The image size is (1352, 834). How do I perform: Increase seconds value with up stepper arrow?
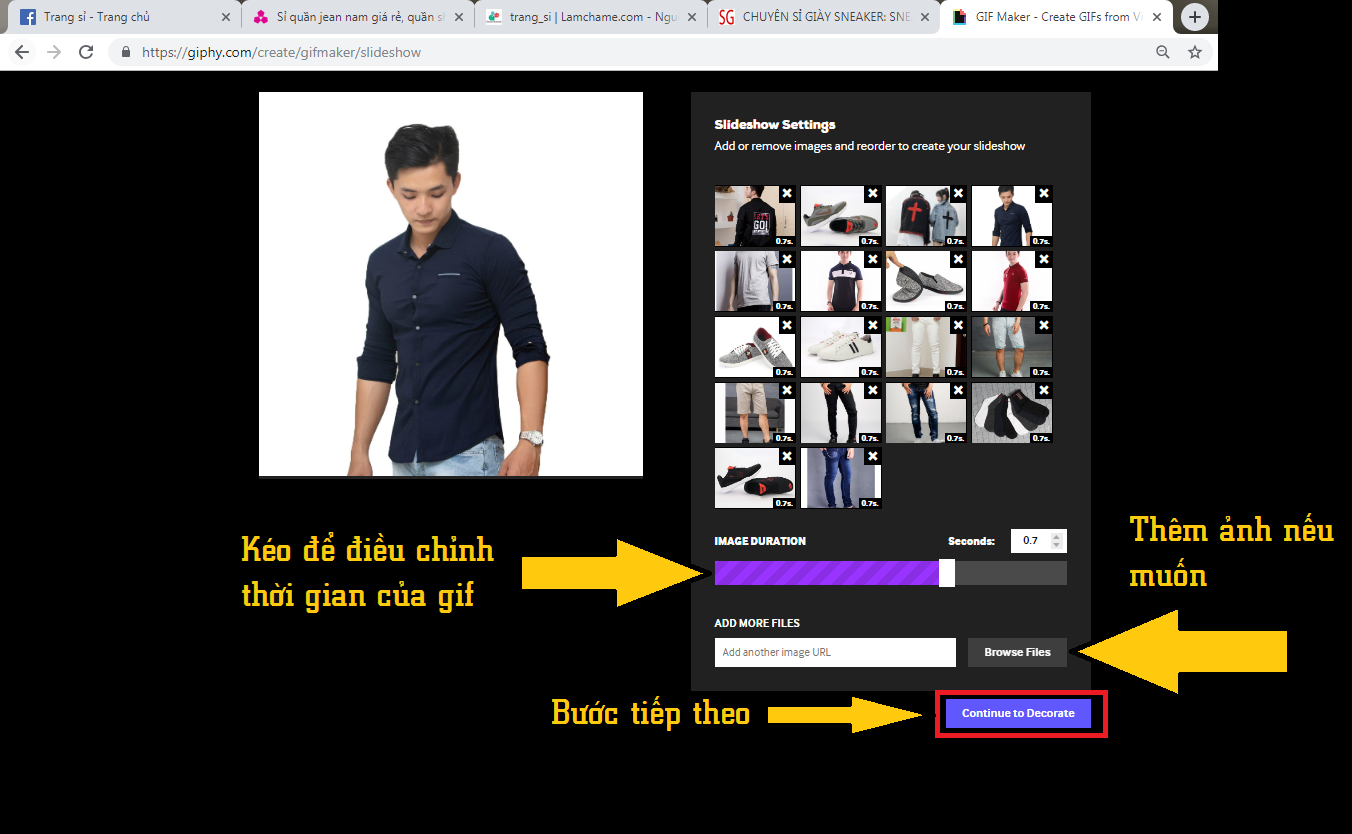pos(1058,536)
